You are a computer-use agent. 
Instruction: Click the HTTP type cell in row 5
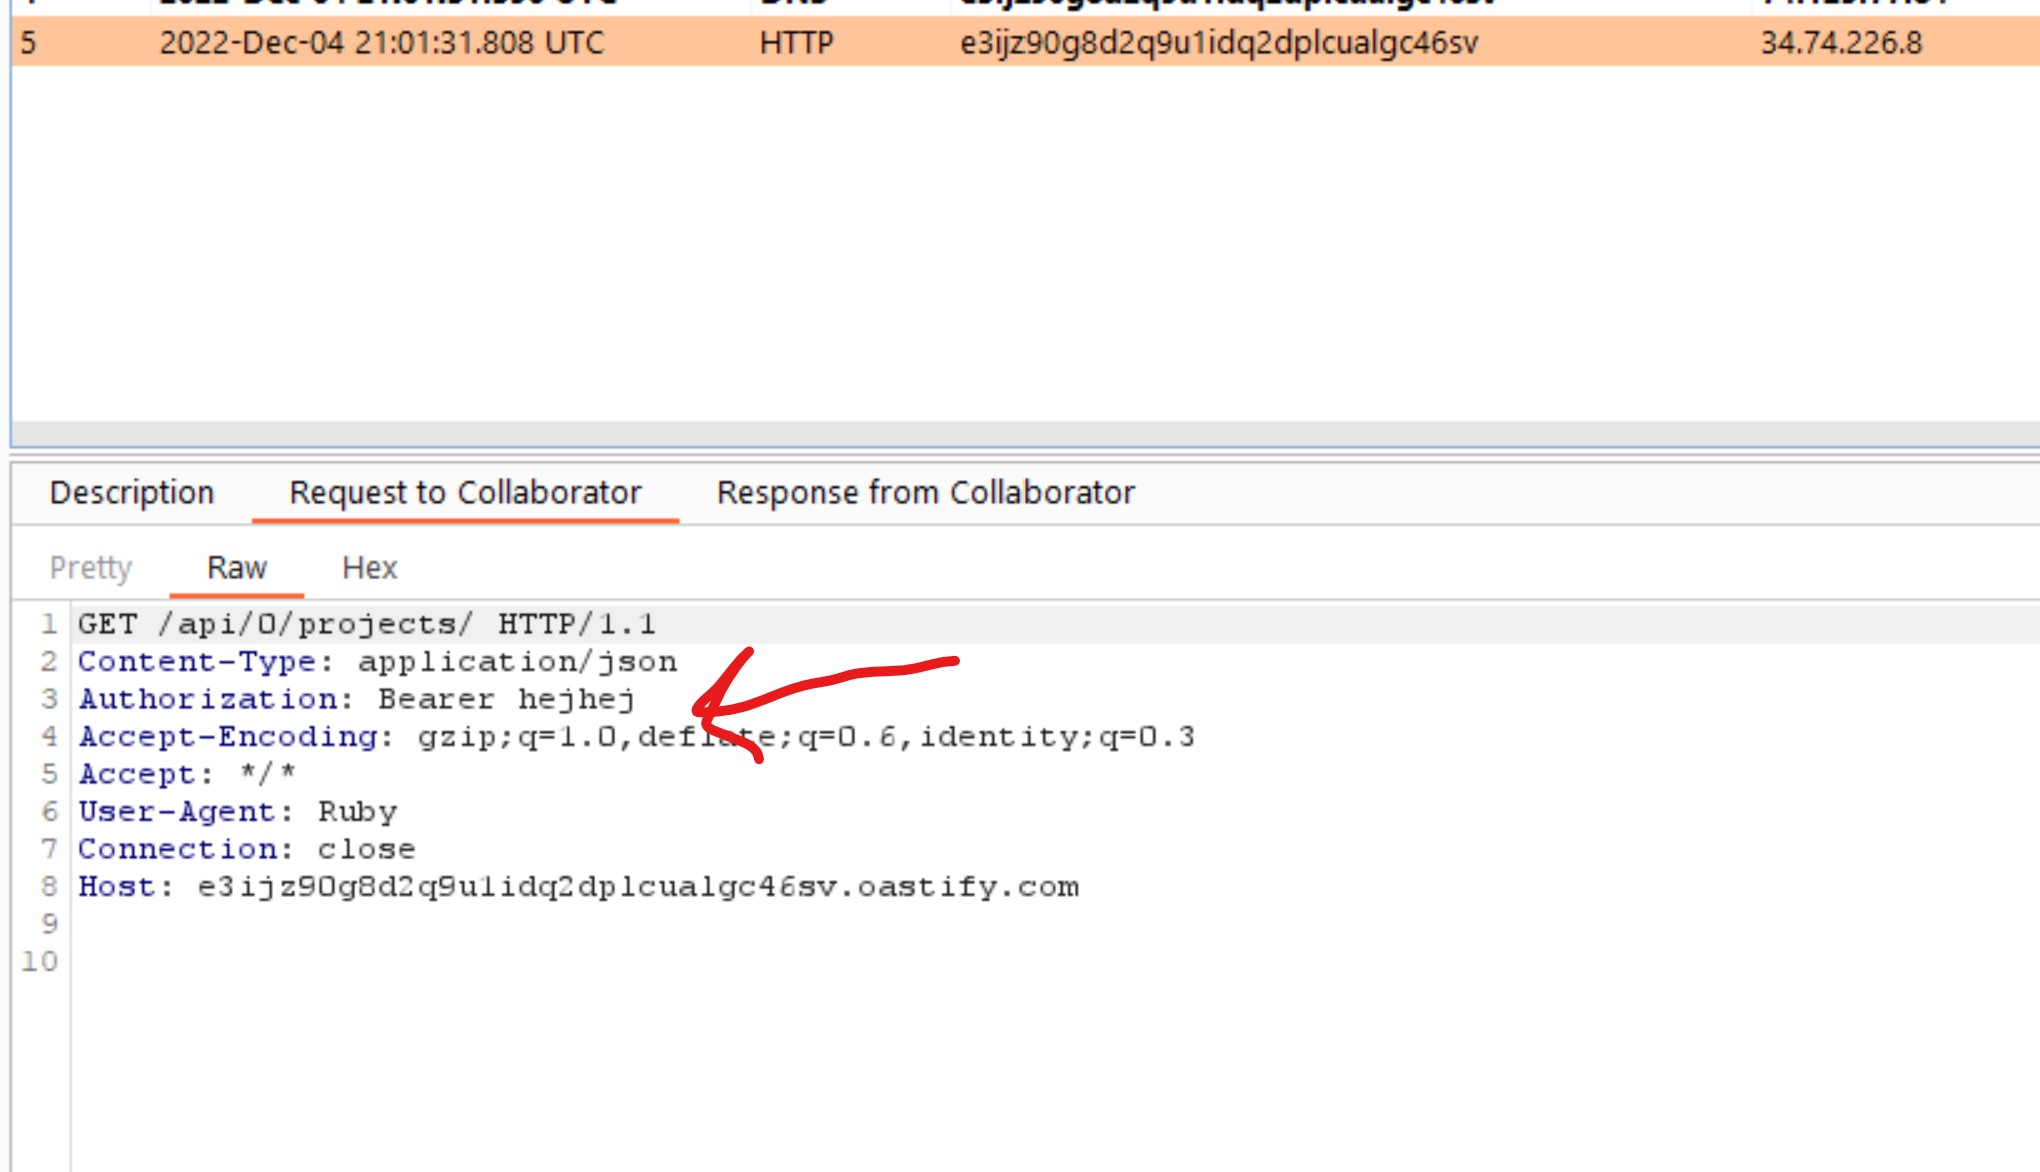click(796, 43)
